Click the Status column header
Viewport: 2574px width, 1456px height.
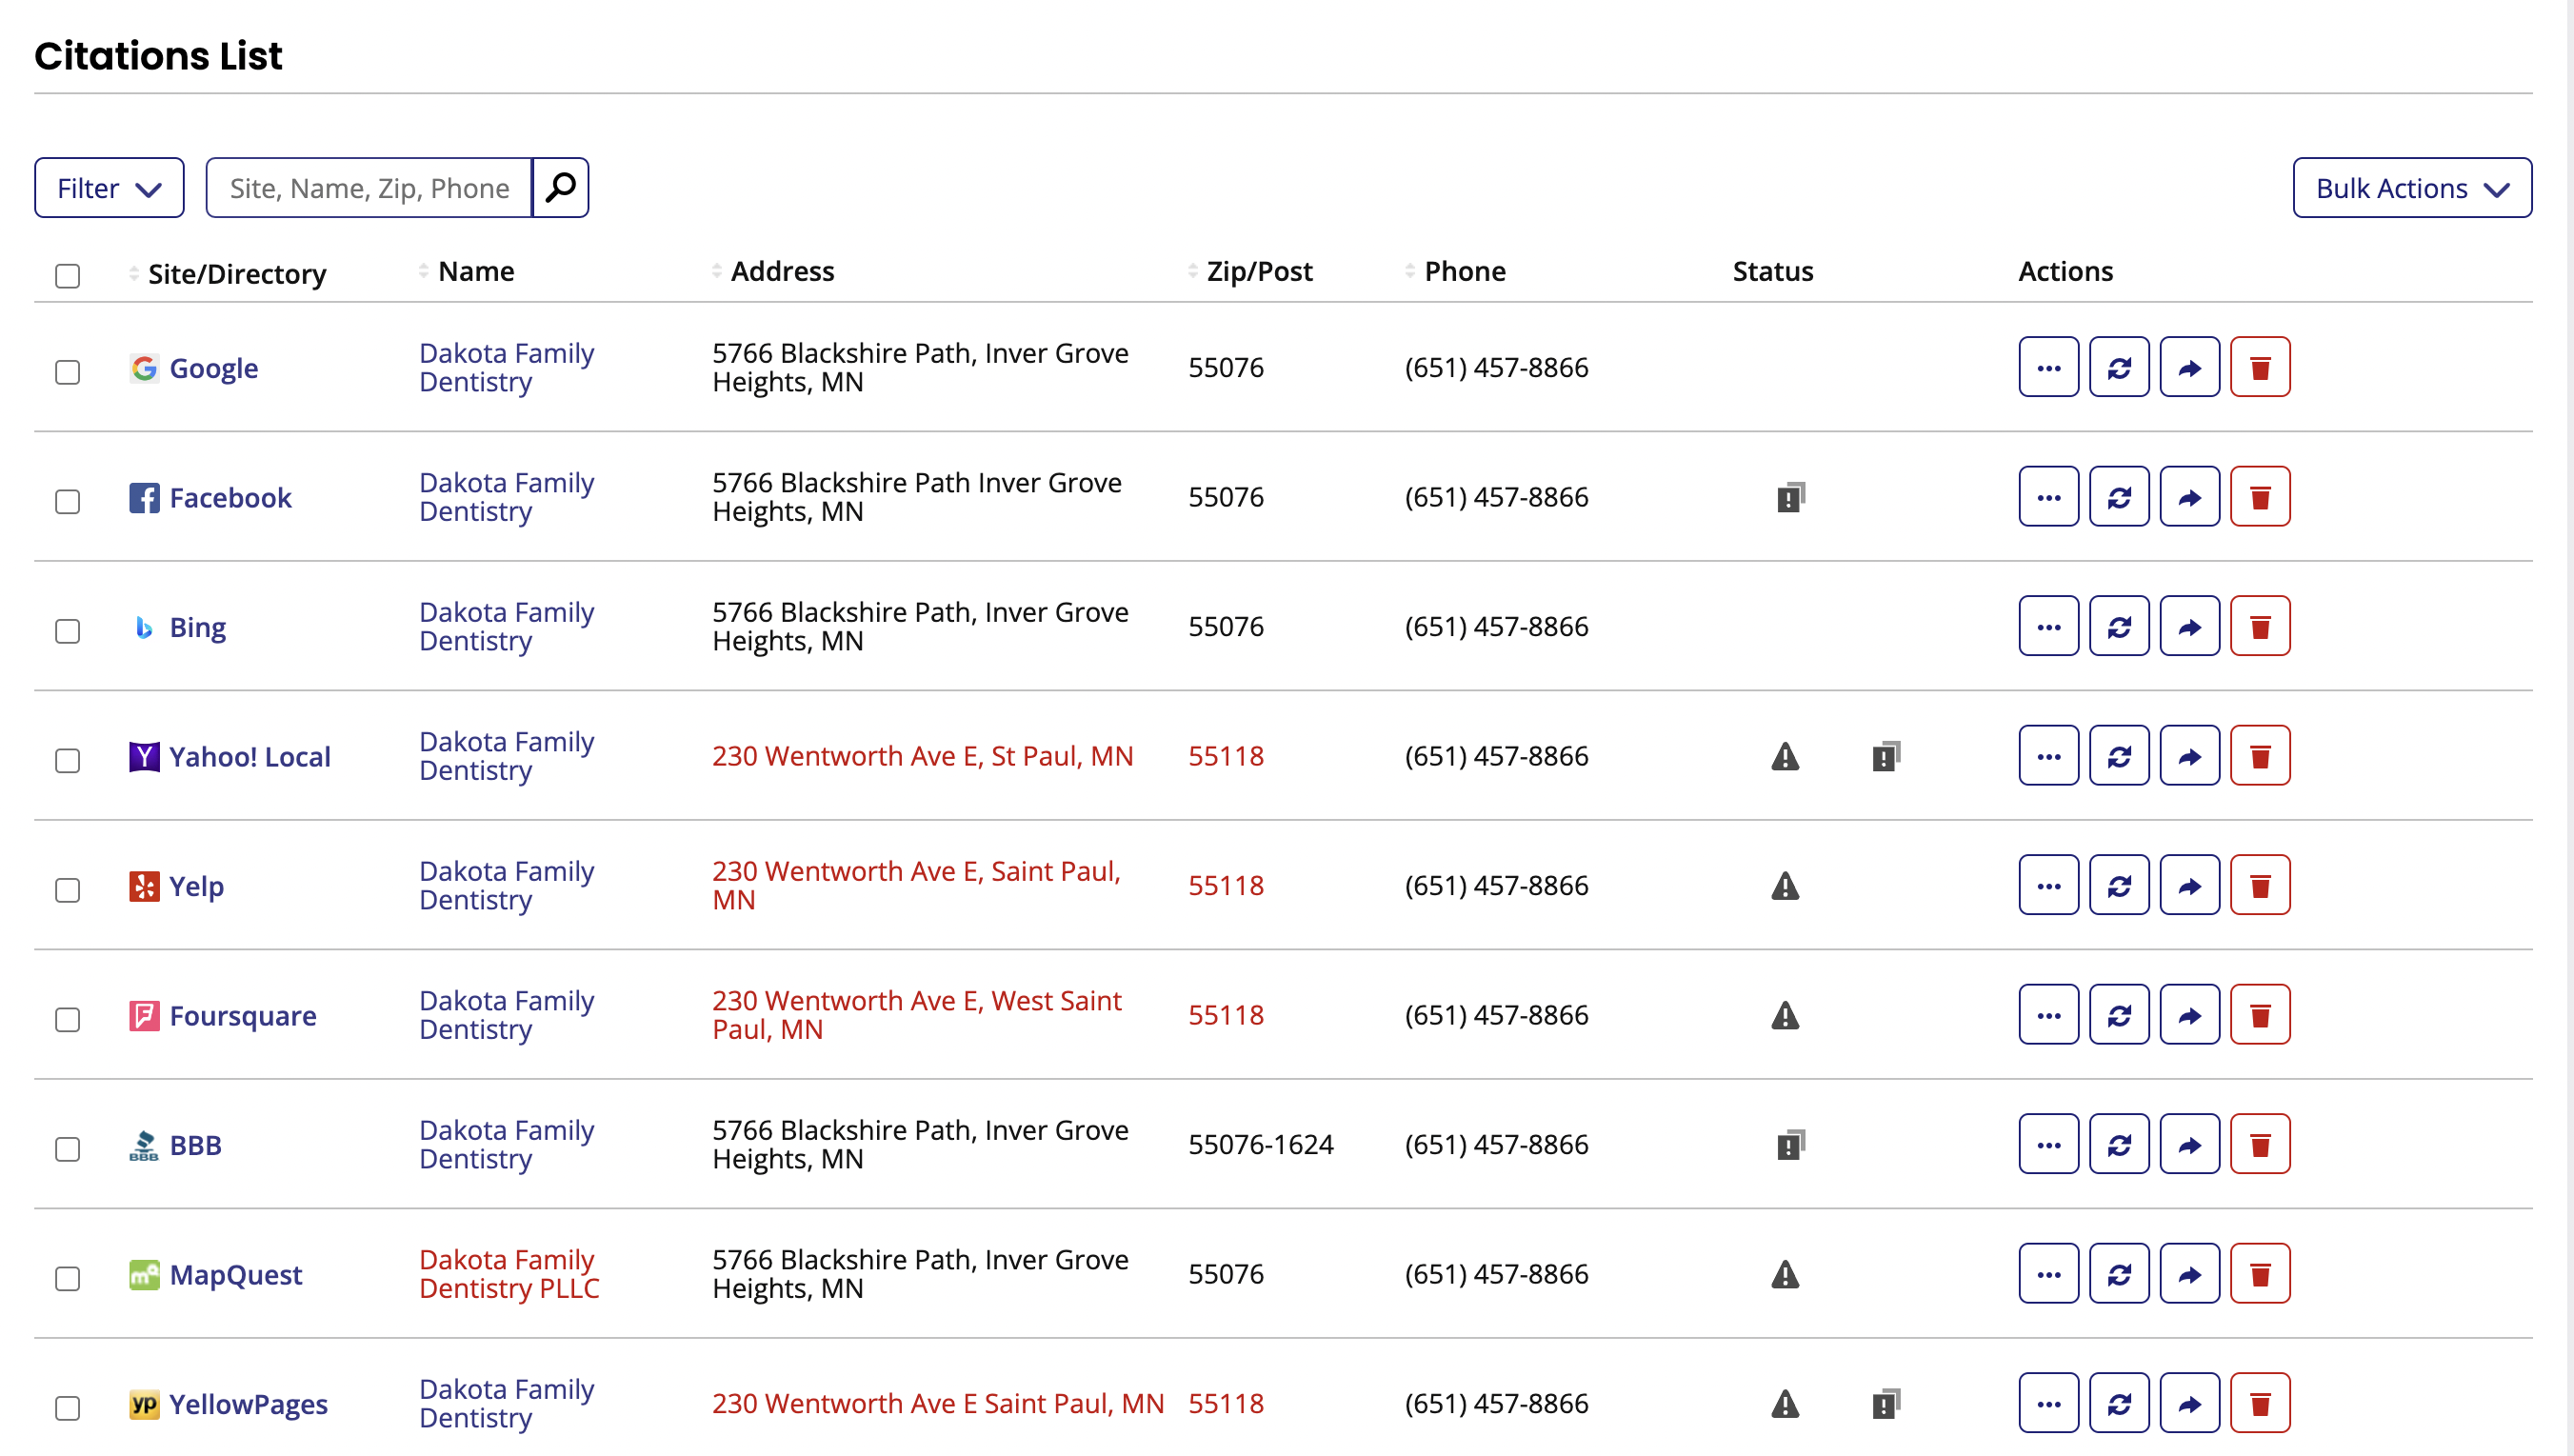tap(1773, 271)
